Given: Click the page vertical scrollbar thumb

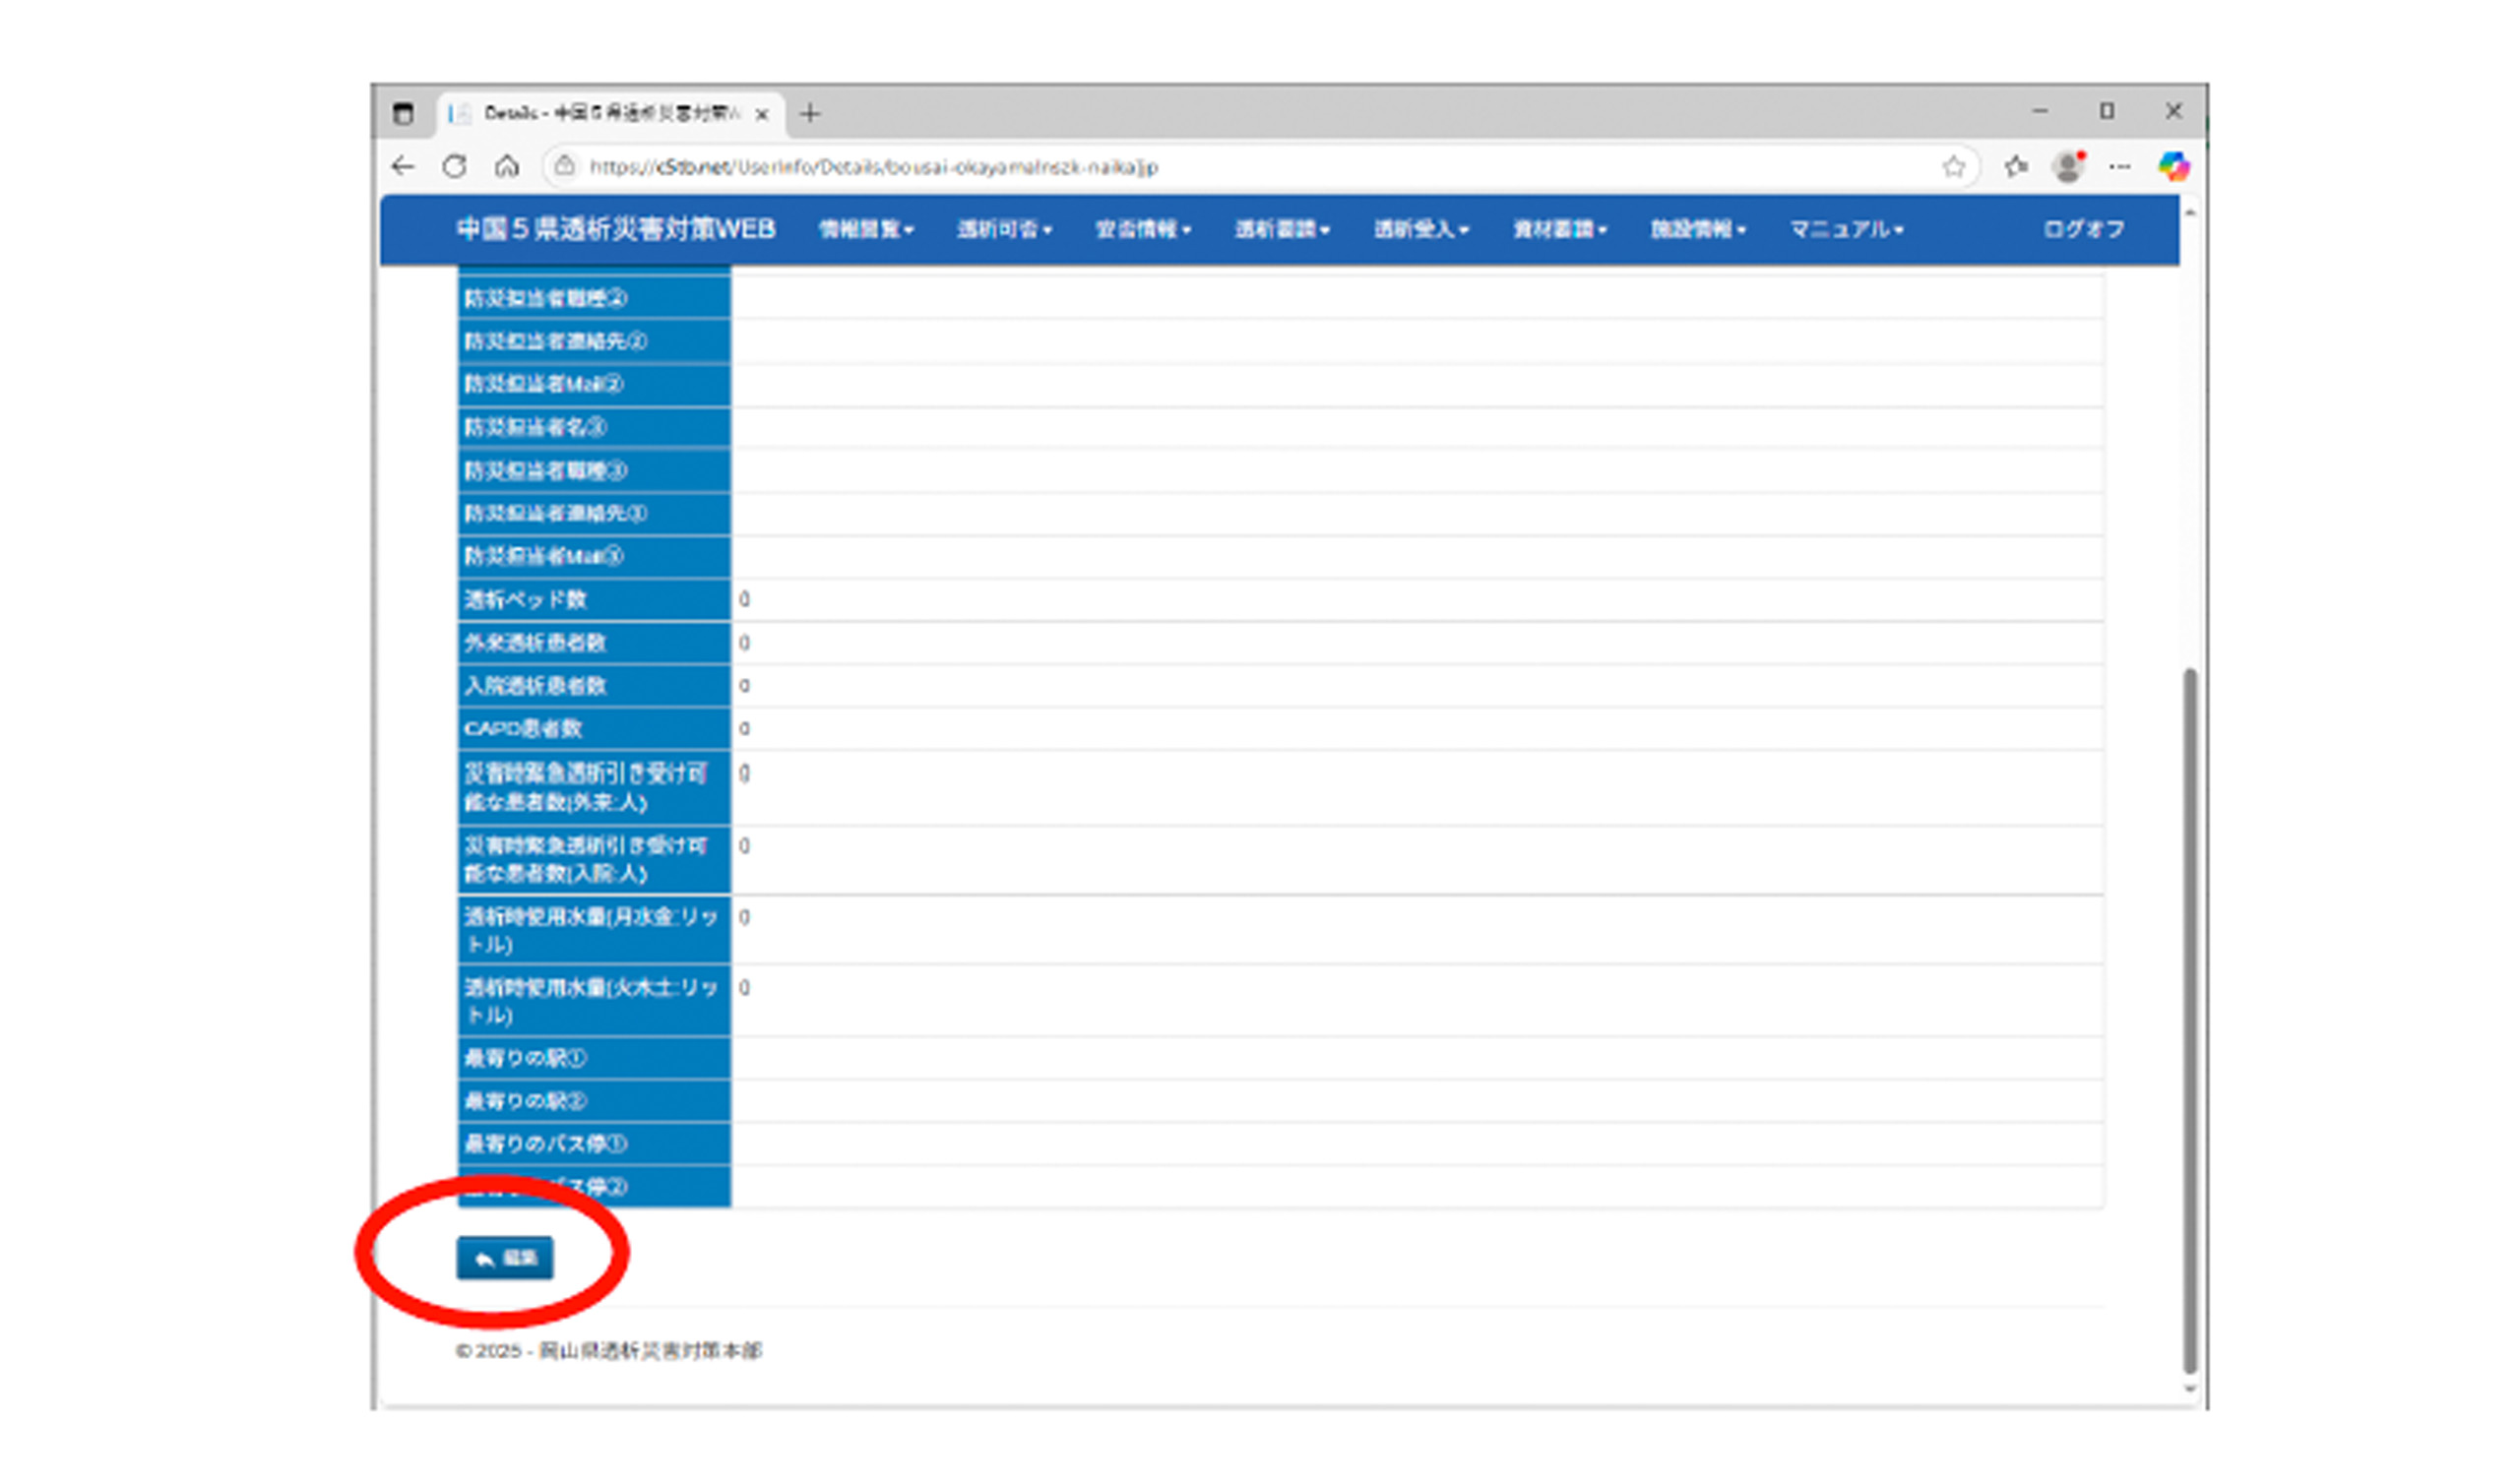Looking at the screenshot, I should (2190, 1020).
